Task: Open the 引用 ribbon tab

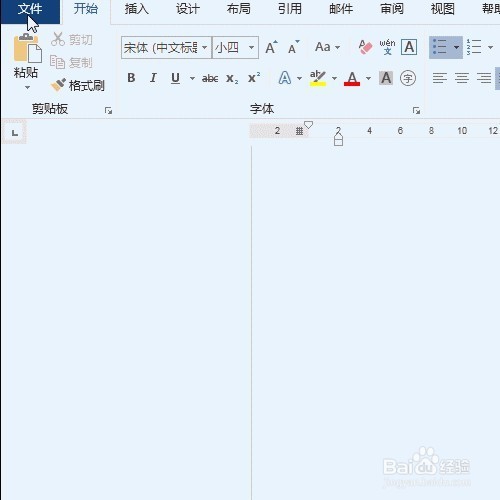Action: point(290,9)
